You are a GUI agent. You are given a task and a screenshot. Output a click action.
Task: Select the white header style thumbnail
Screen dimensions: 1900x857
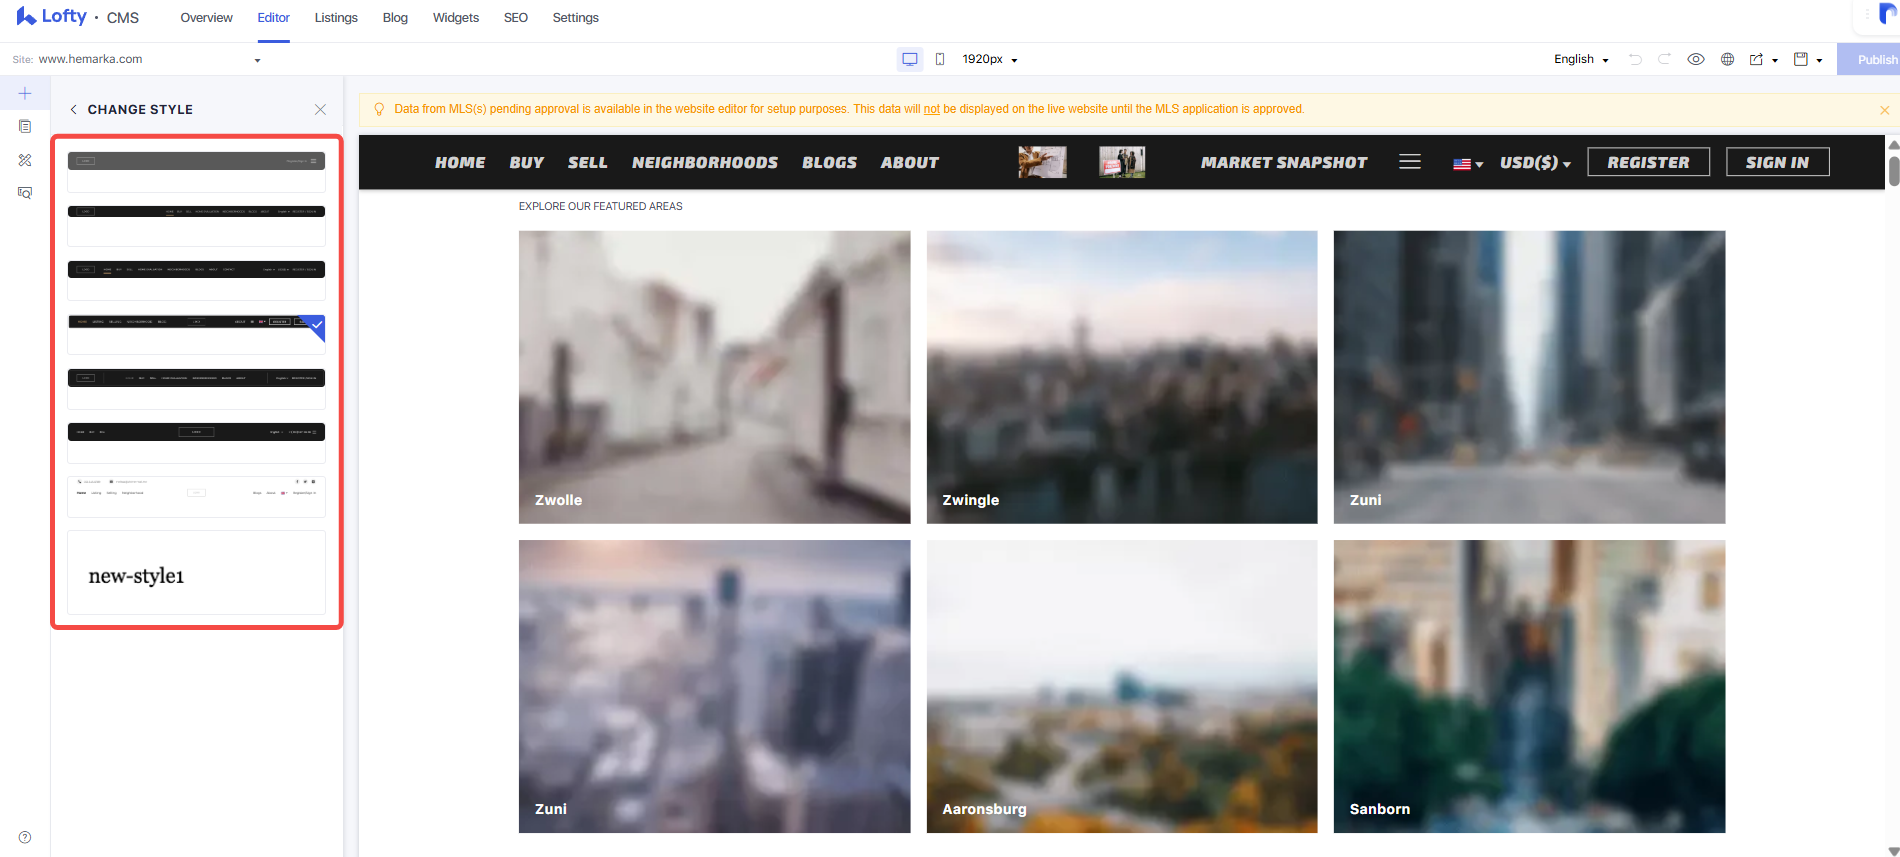click(x=196, y=496)
